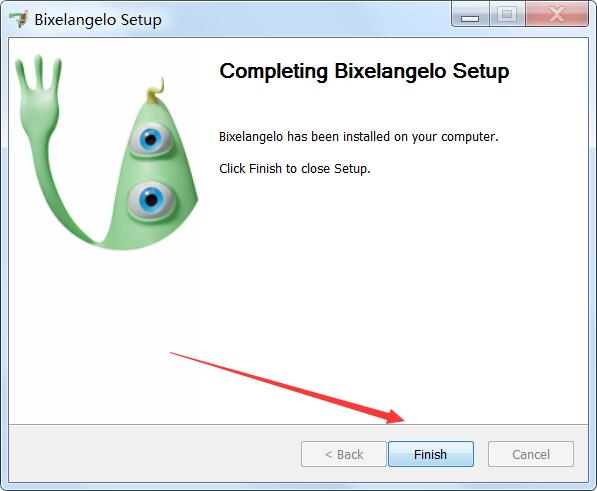Click the 'Click Finish to close Setup' text
This screenshot has width=597, height=491.
tap(295, 168)
